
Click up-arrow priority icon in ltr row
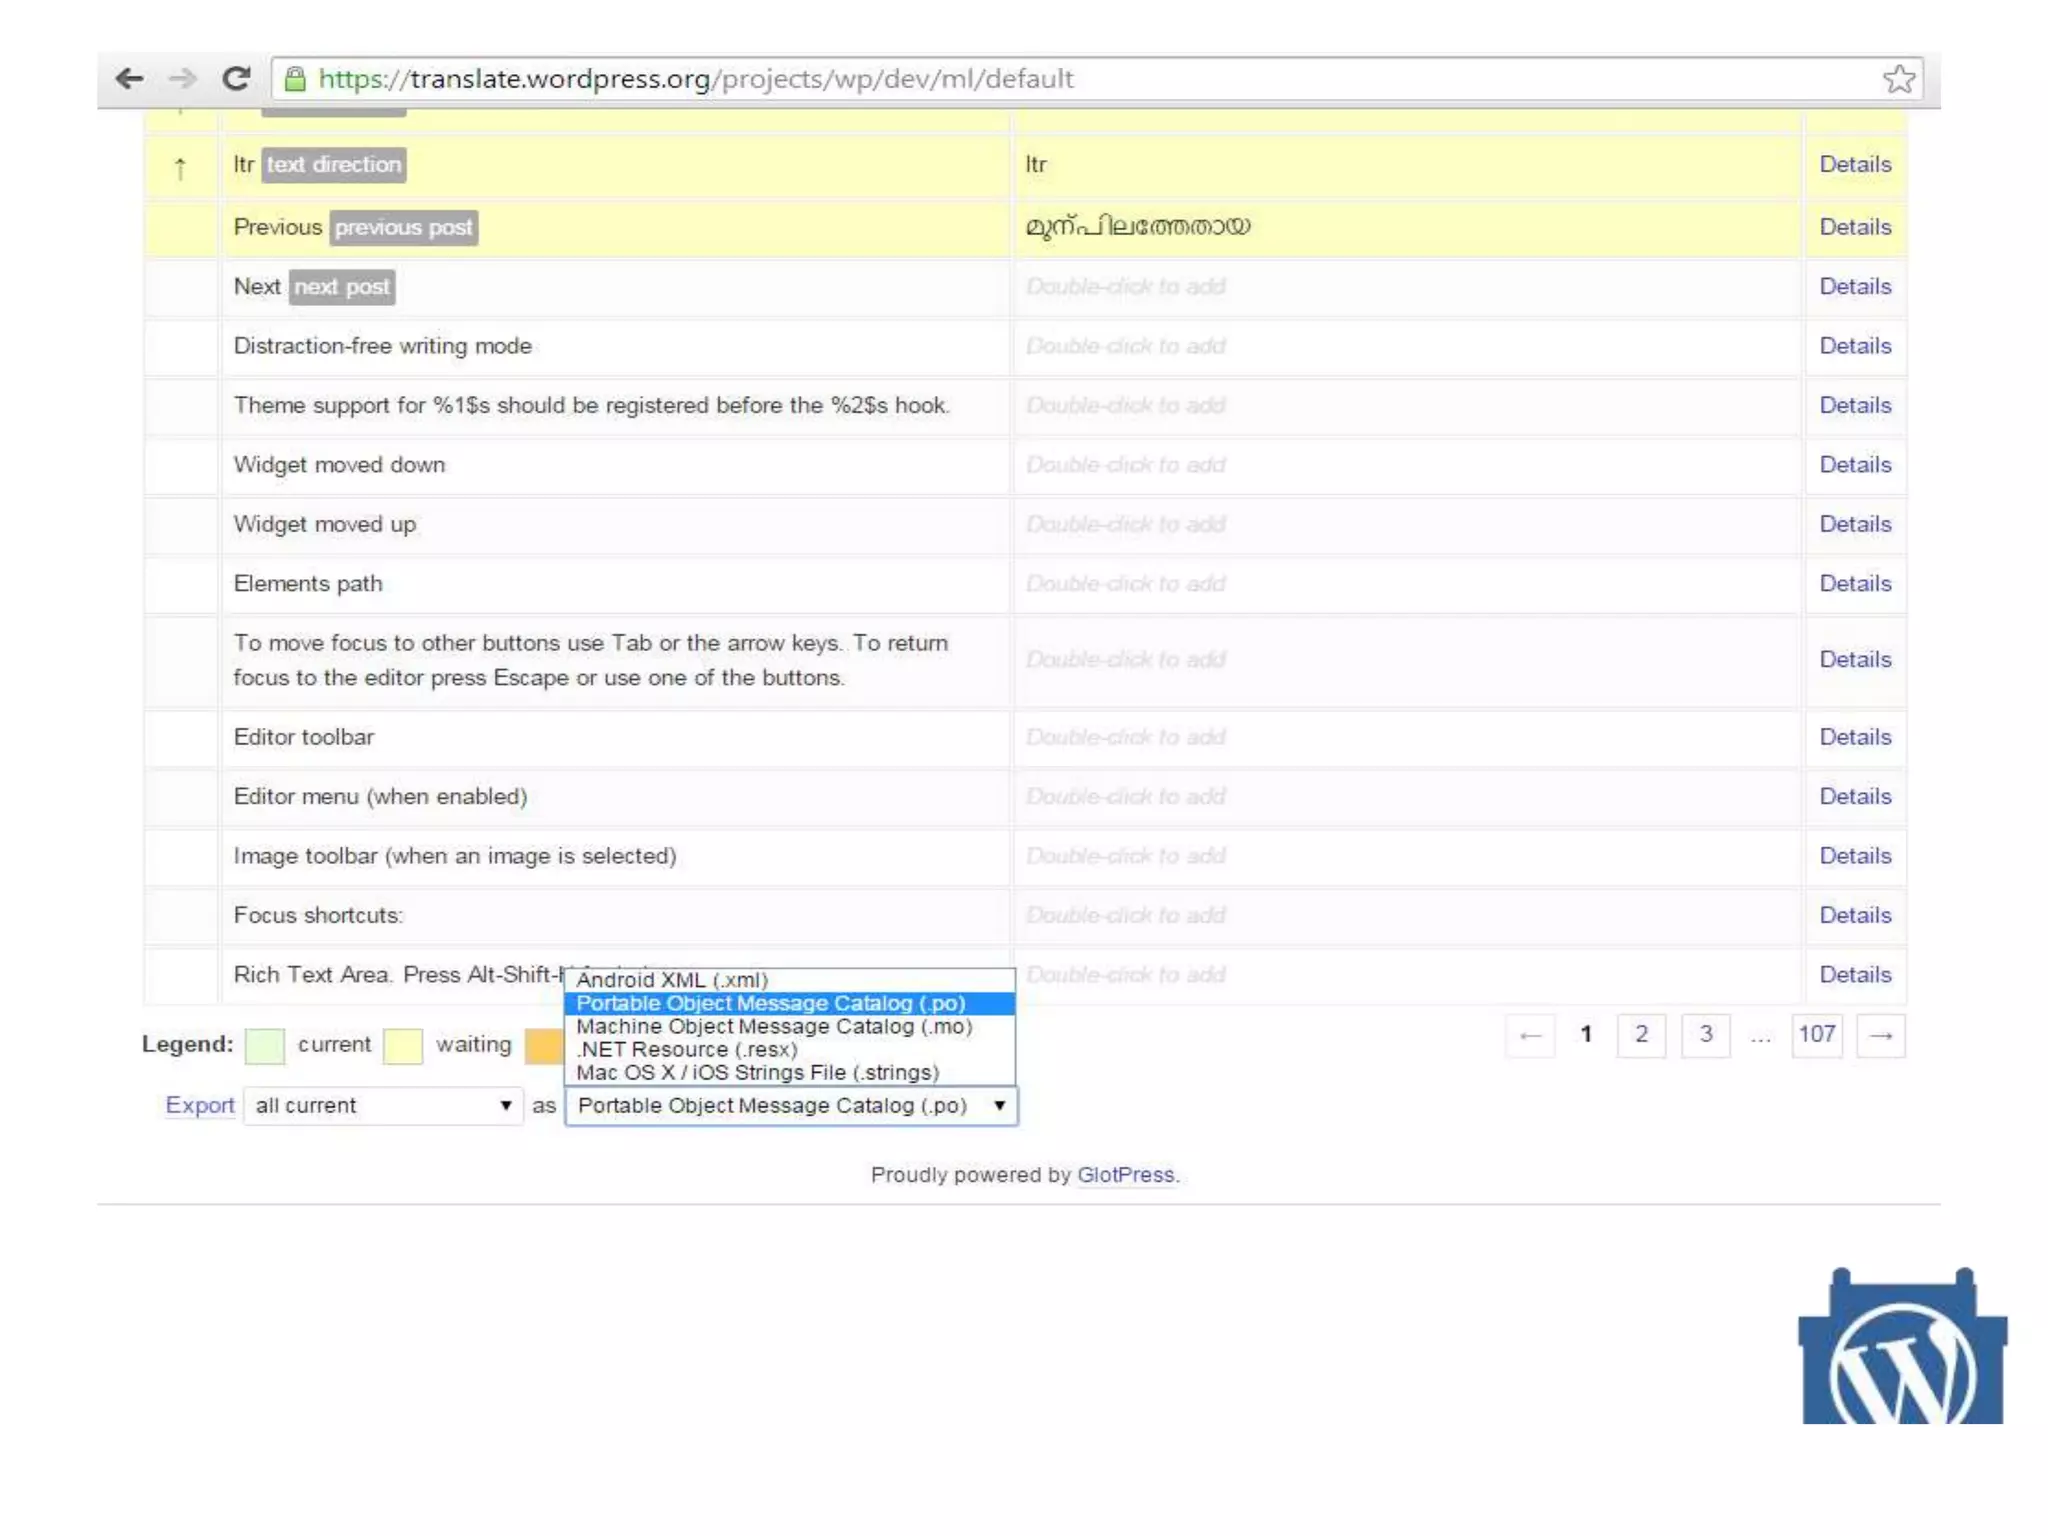click(180, 168)
